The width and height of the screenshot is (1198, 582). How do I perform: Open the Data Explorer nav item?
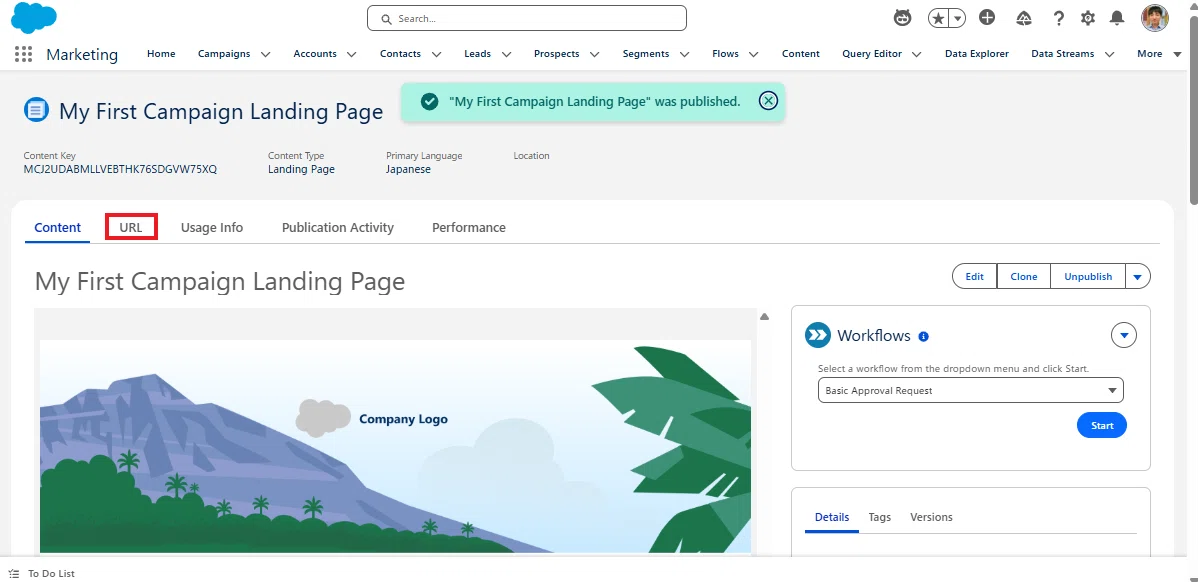click(976, 54)
